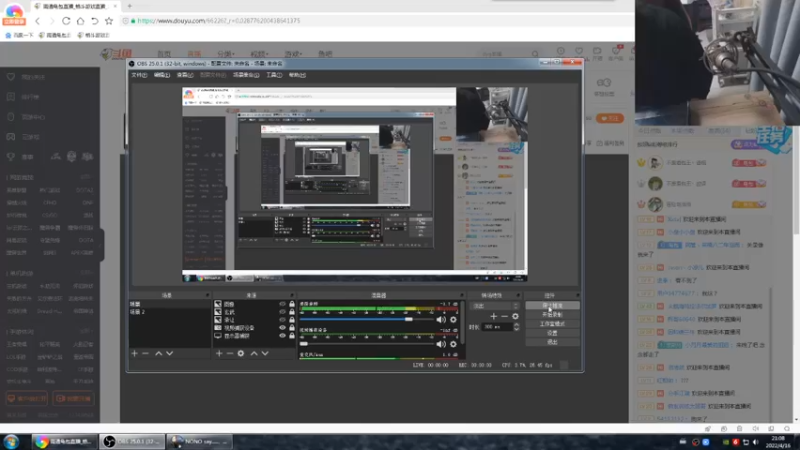Toggle visibility eye of the first source row
Viewport: 800px width, 450px height.
pyautogui.click(x=282, y=304)
